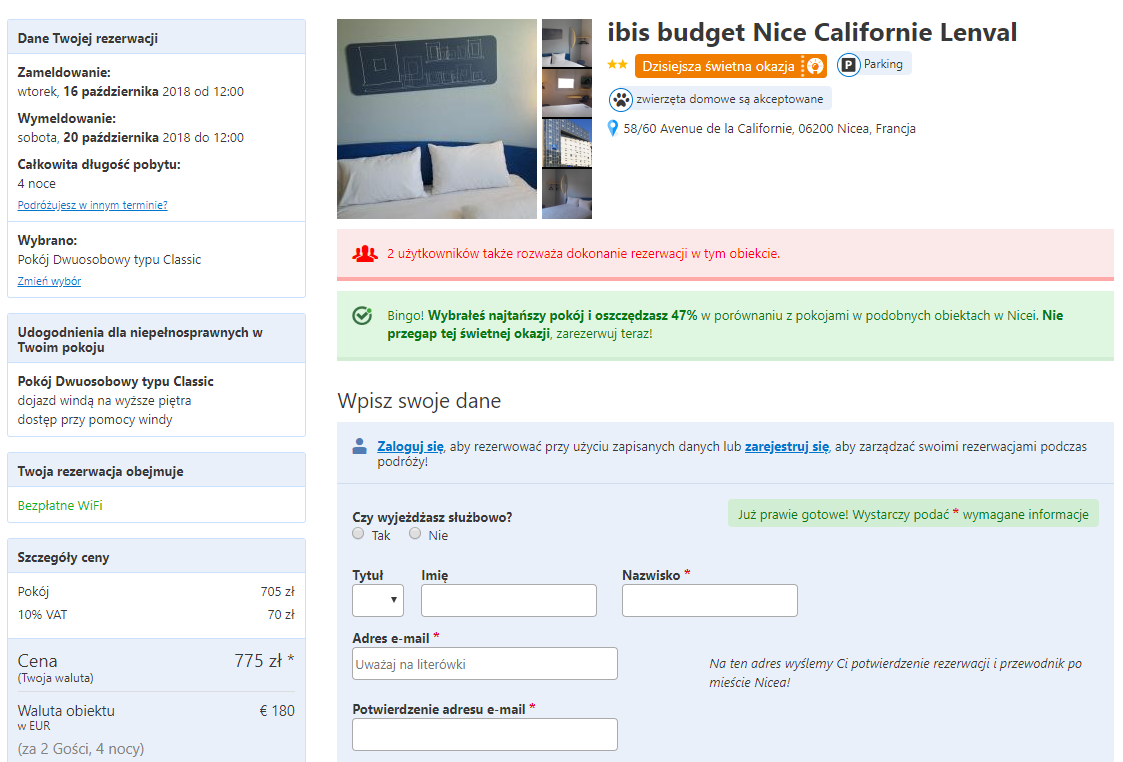Click Zmień wybór link

tap(49, 281)
